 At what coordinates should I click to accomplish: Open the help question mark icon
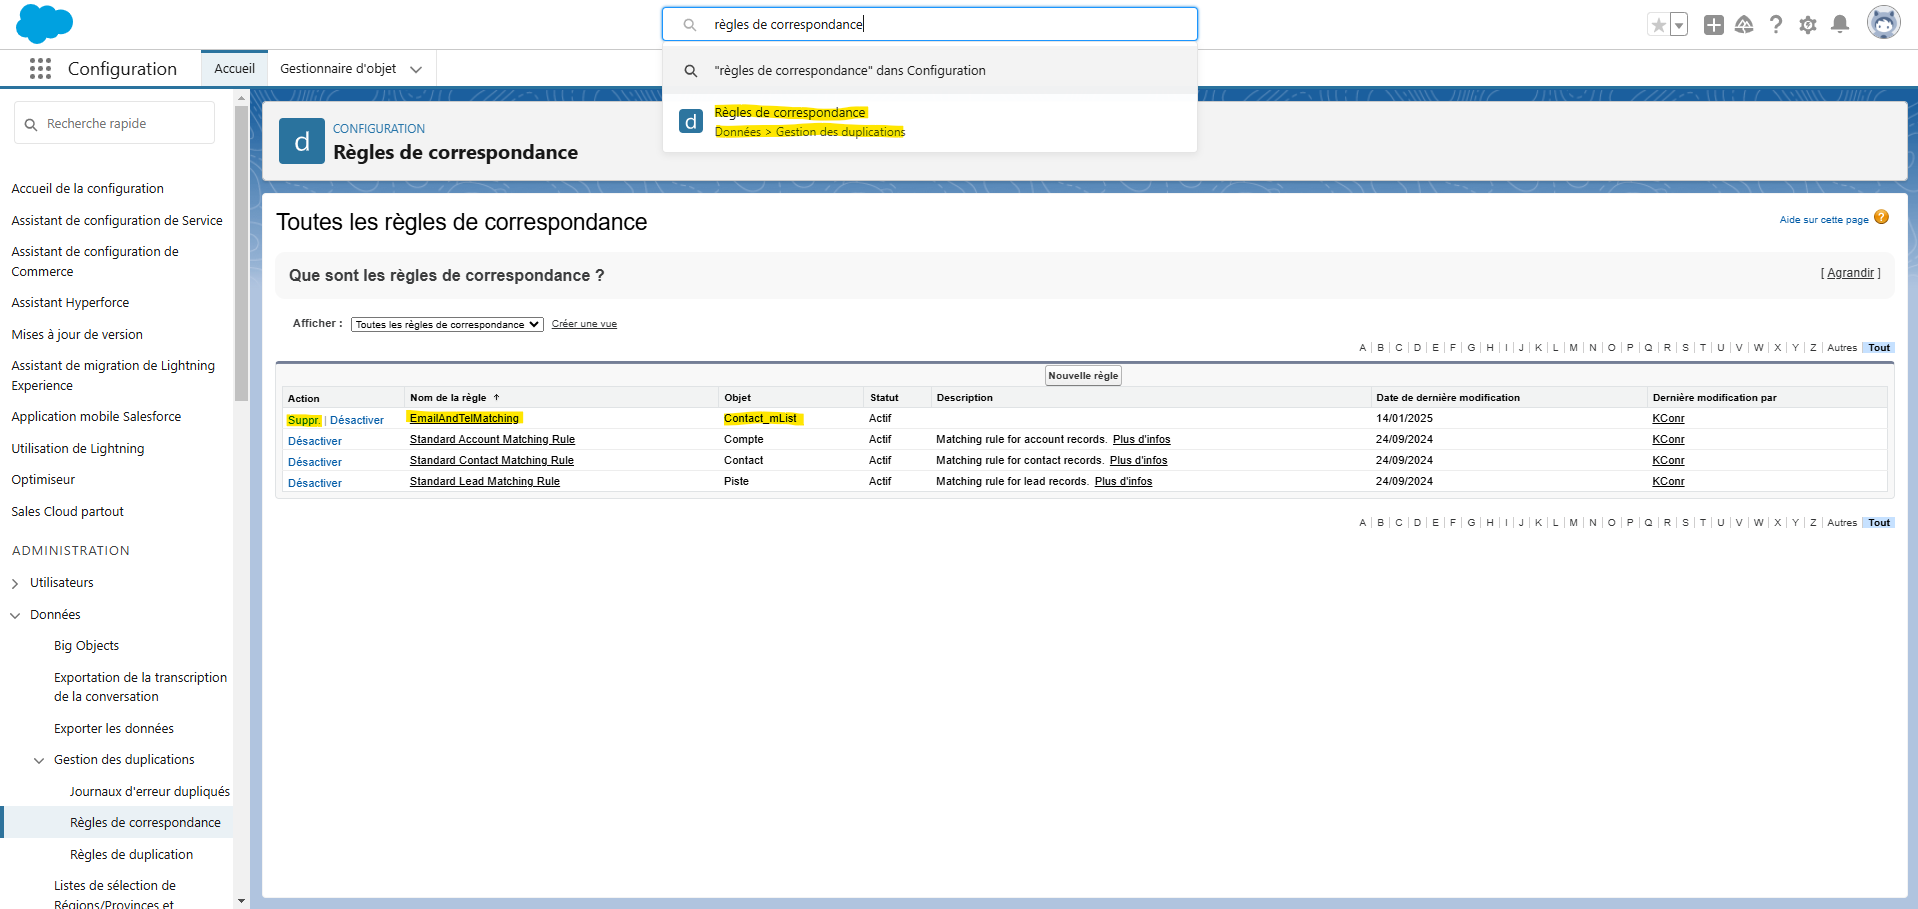(x=1776, y=25)
